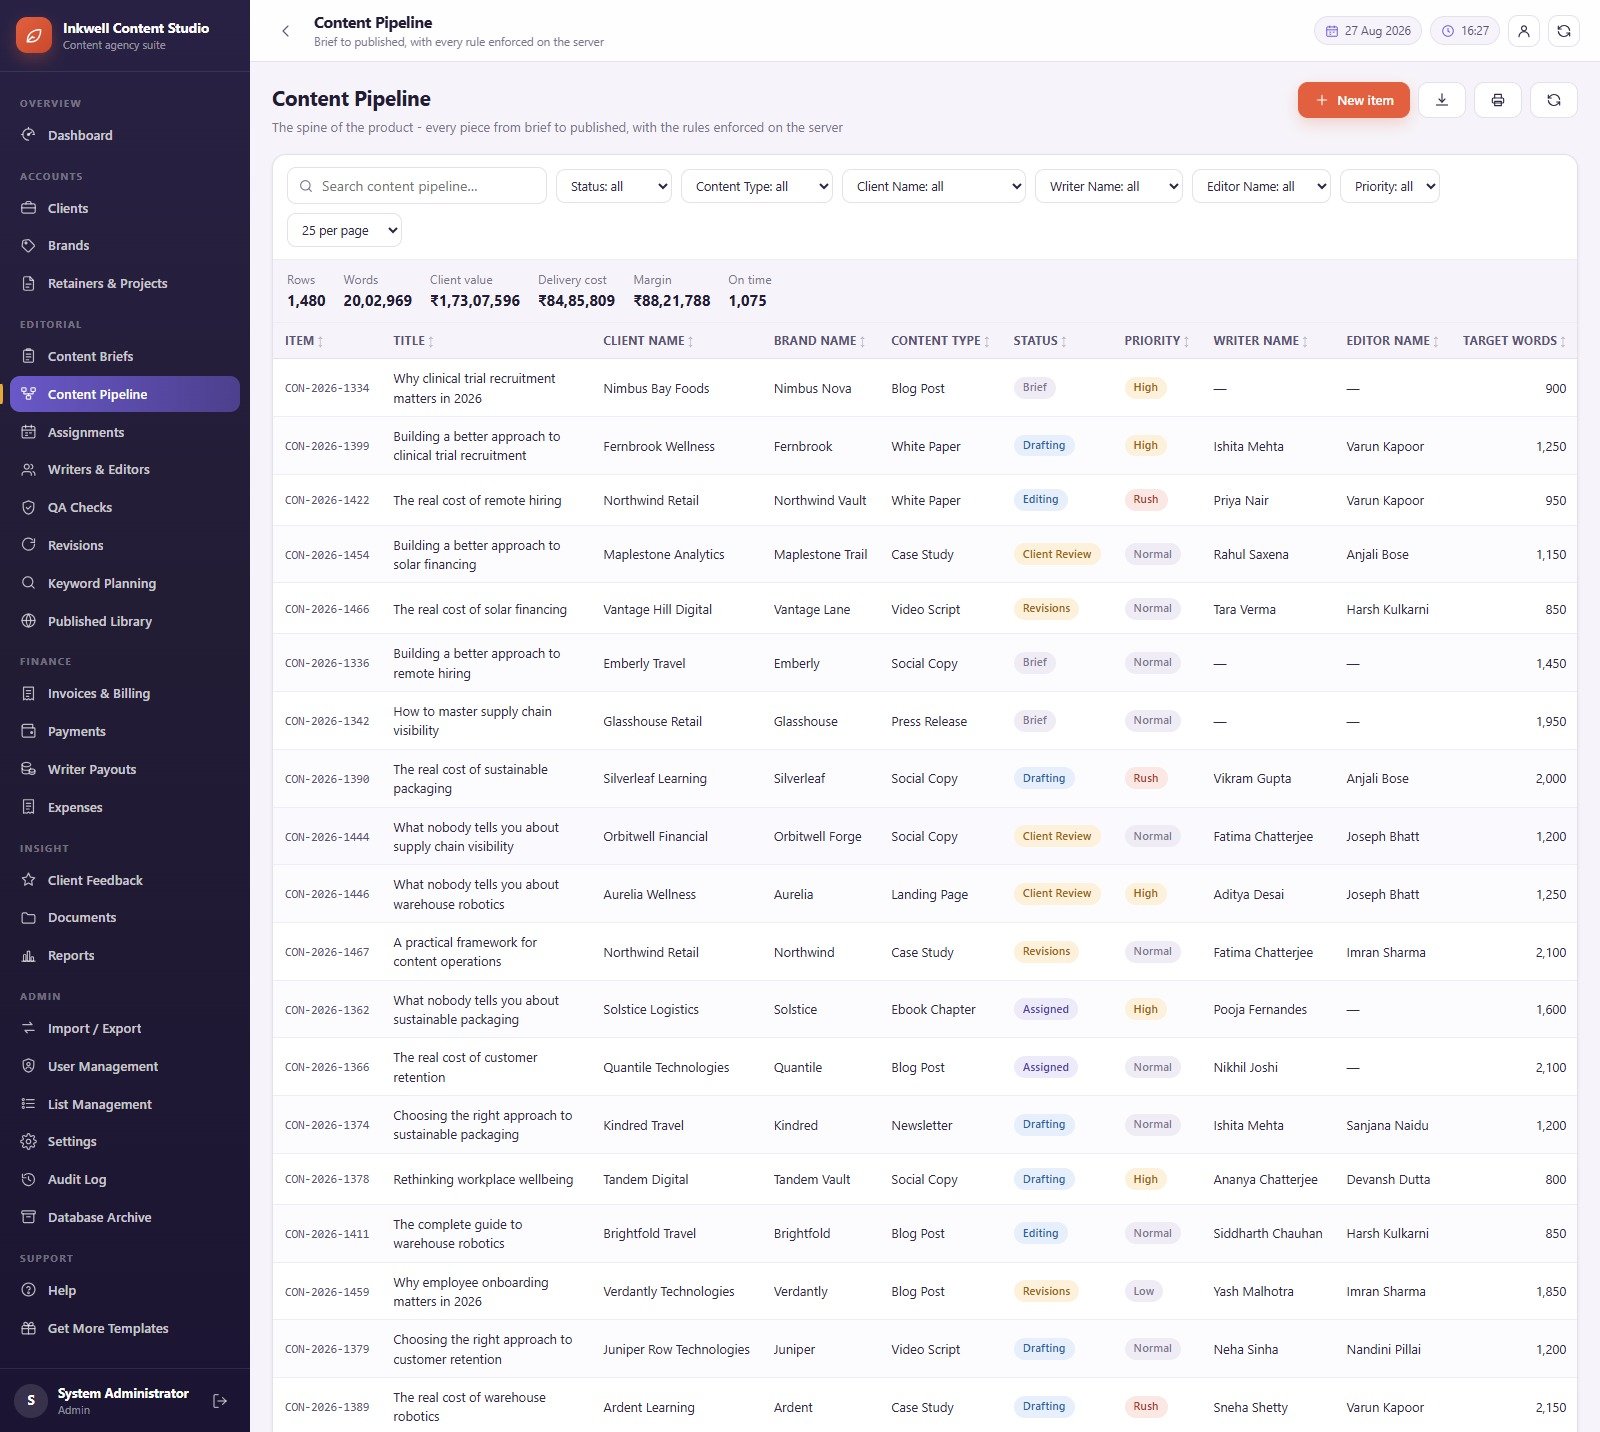Open the Editor Name filter dropdown
This screenshot has width=1600, height=1432.
tap(1261, 186)
